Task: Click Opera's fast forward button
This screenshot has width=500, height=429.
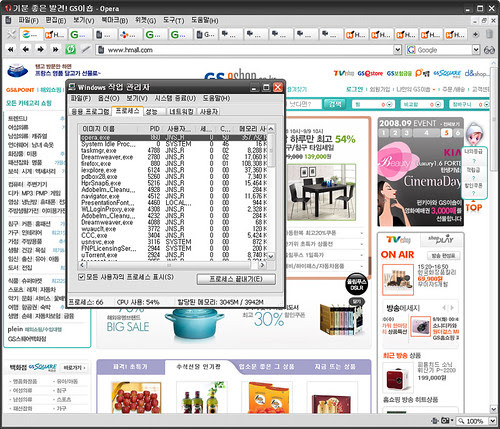Action: pyautogui.click(x=55, y=50)
